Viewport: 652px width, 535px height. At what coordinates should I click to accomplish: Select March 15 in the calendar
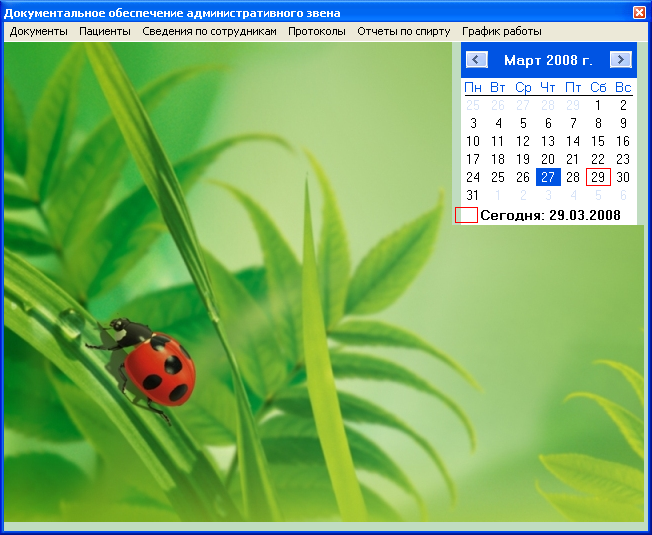[x=598, y=141]
